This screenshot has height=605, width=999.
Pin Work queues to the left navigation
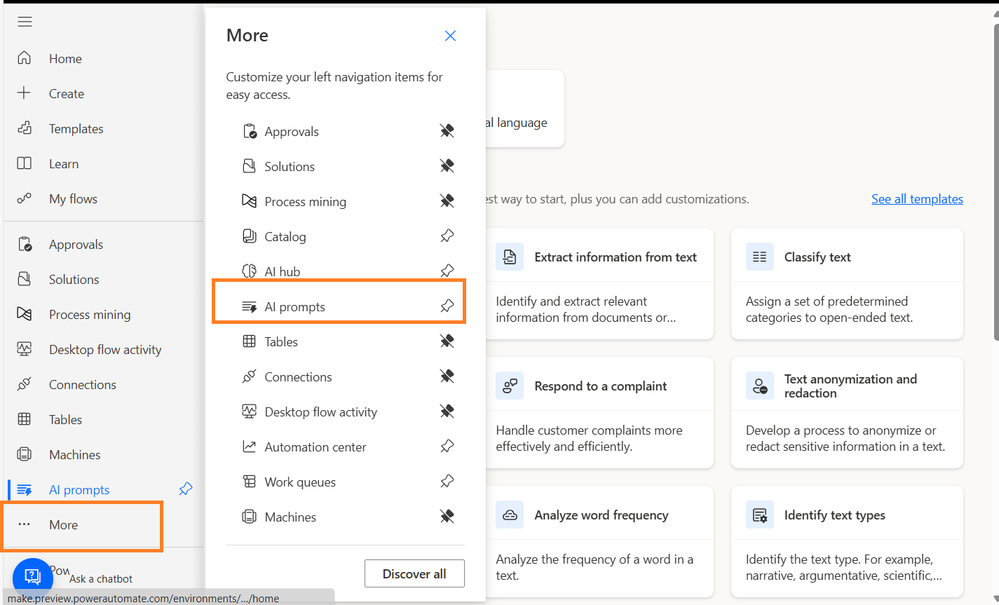[x=447, y=481]
